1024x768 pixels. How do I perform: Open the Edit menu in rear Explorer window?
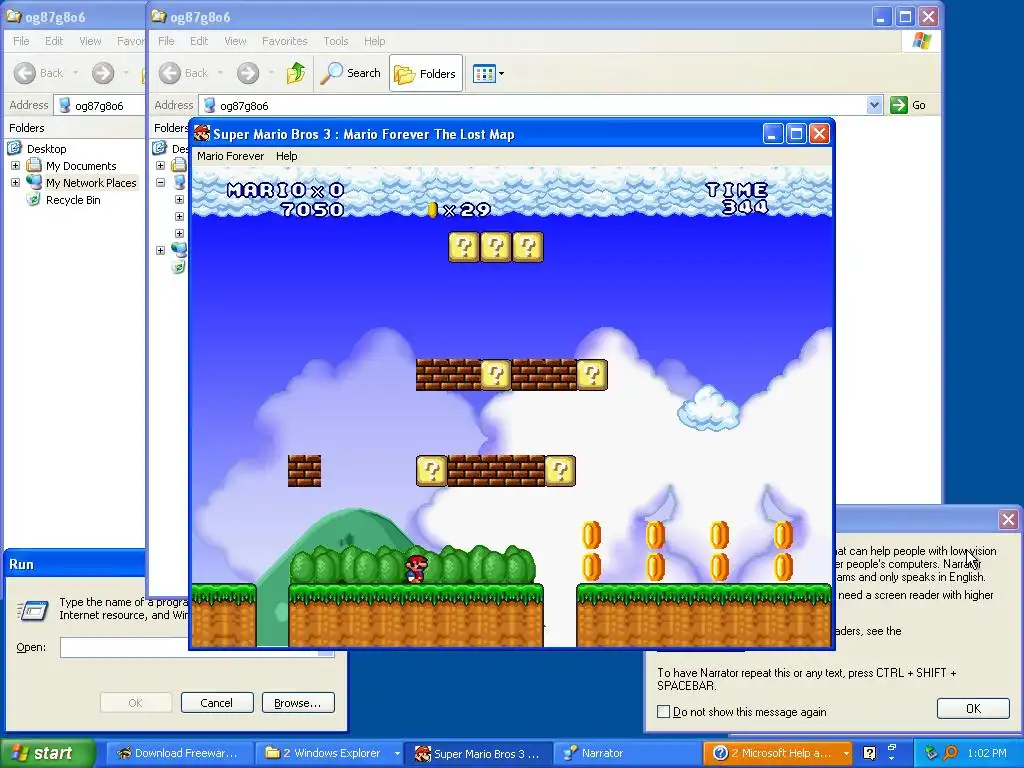(x=54, y=41)
